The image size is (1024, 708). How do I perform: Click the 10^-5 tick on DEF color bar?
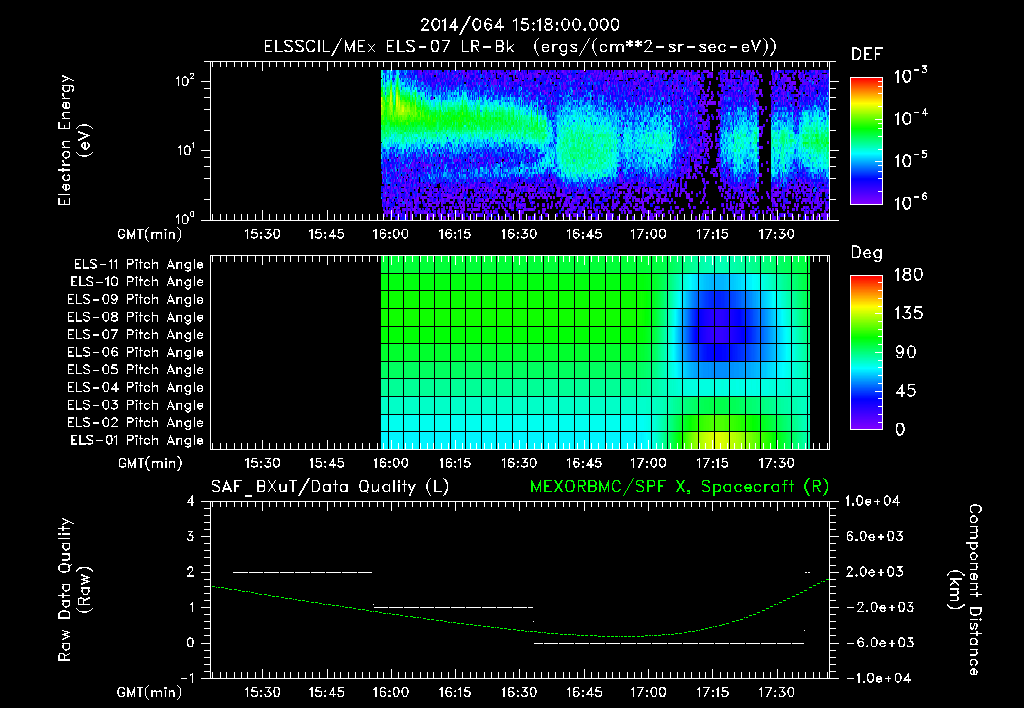coord(910,159)
